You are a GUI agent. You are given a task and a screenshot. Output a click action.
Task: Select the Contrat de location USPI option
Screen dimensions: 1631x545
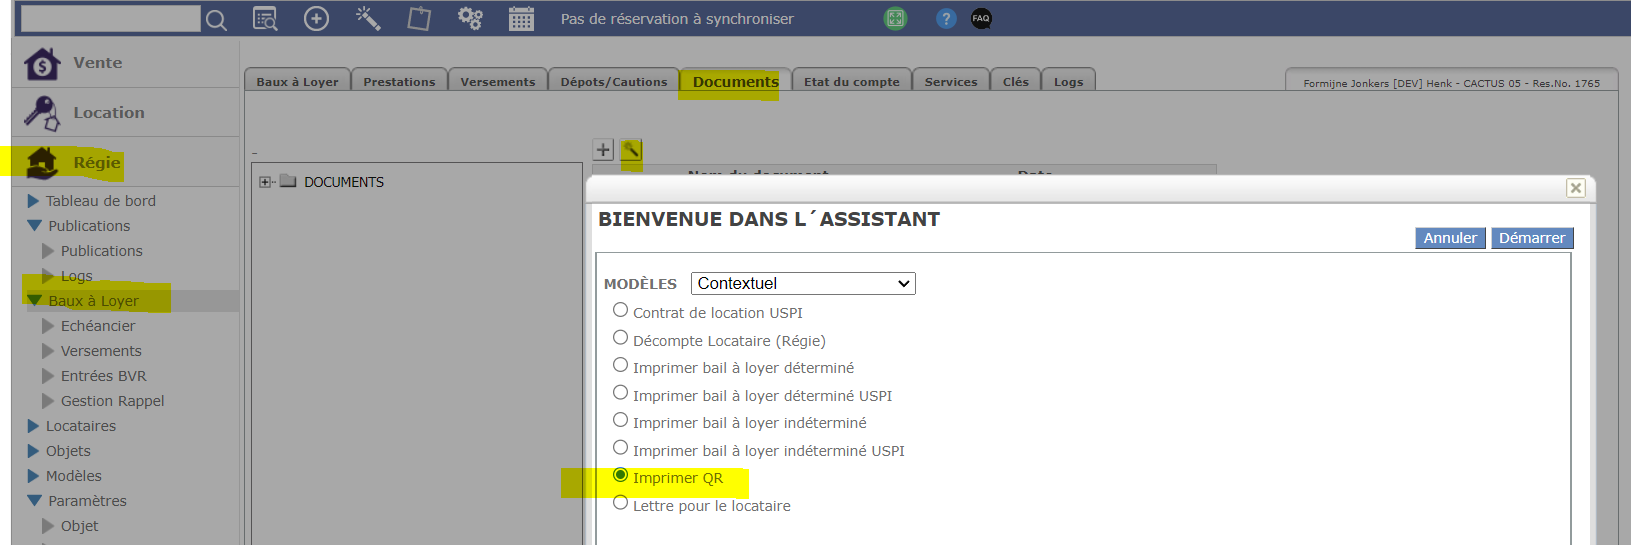621,311
